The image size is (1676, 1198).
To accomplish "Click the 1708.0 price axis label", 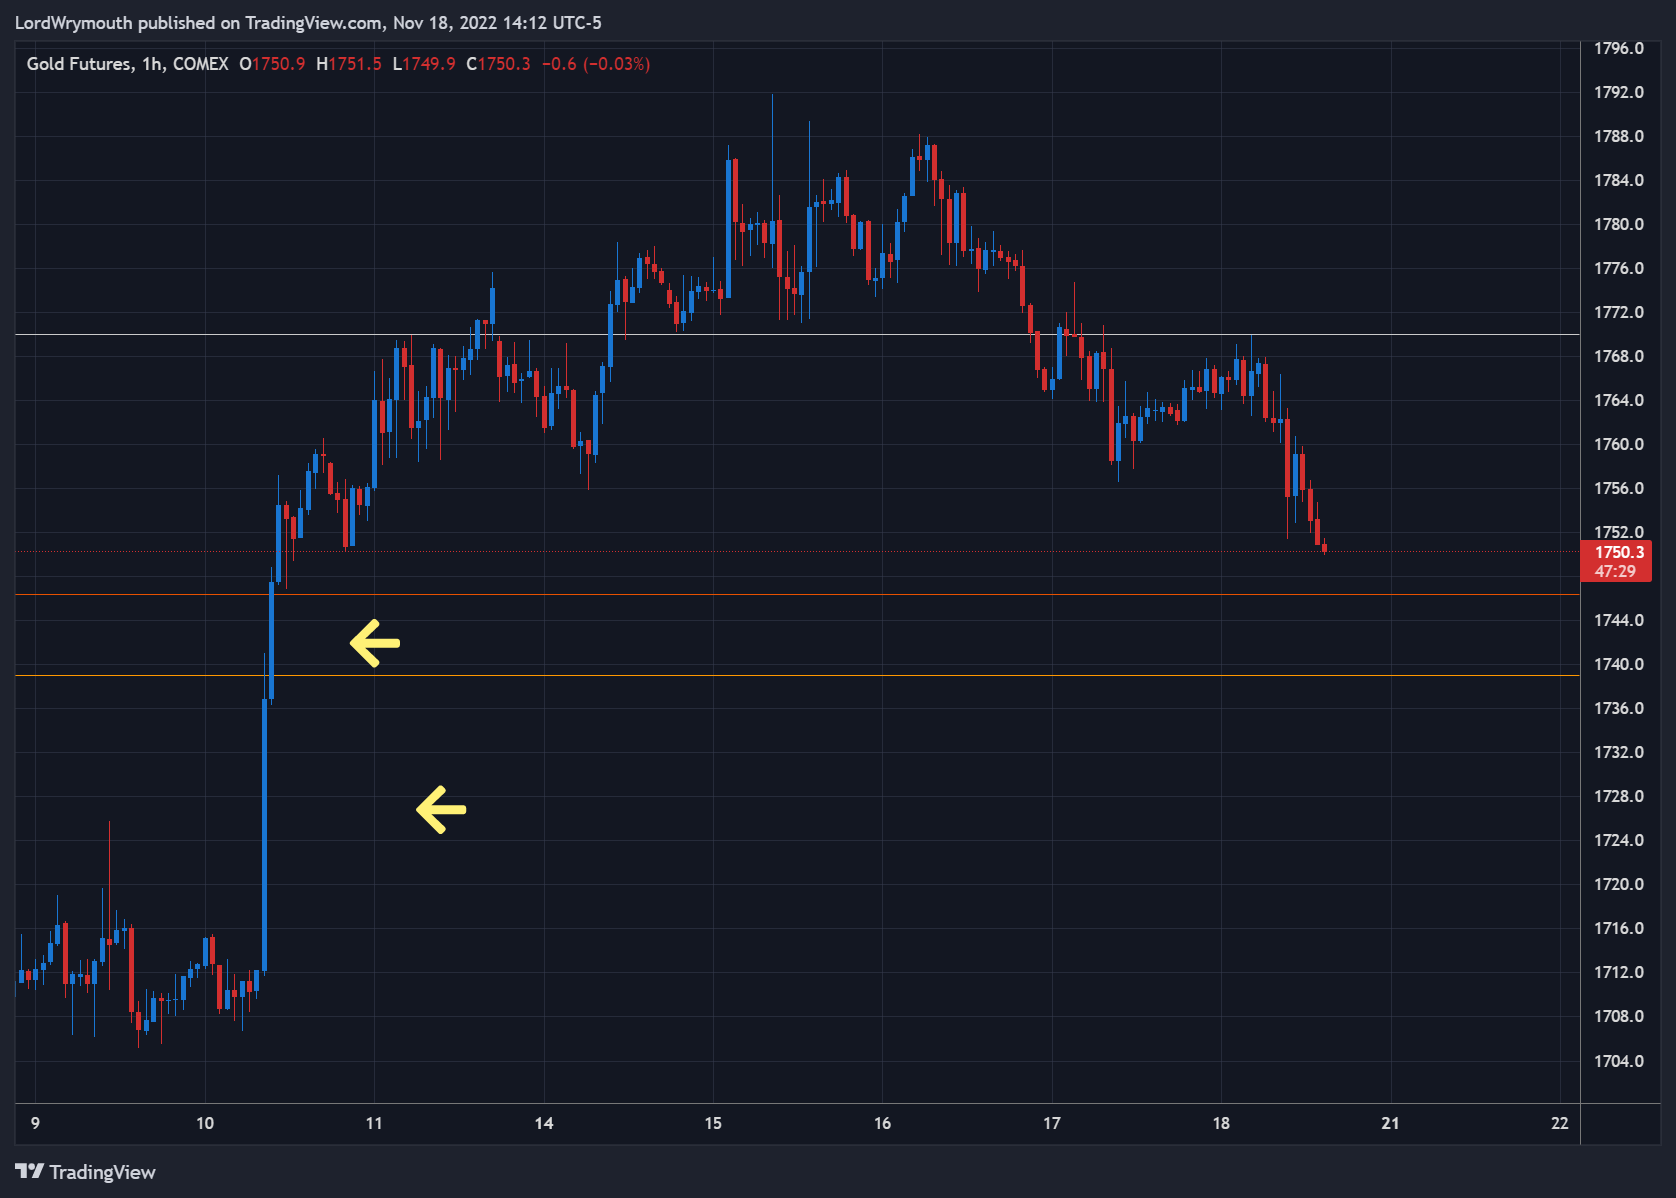I will point(1618,1016).
